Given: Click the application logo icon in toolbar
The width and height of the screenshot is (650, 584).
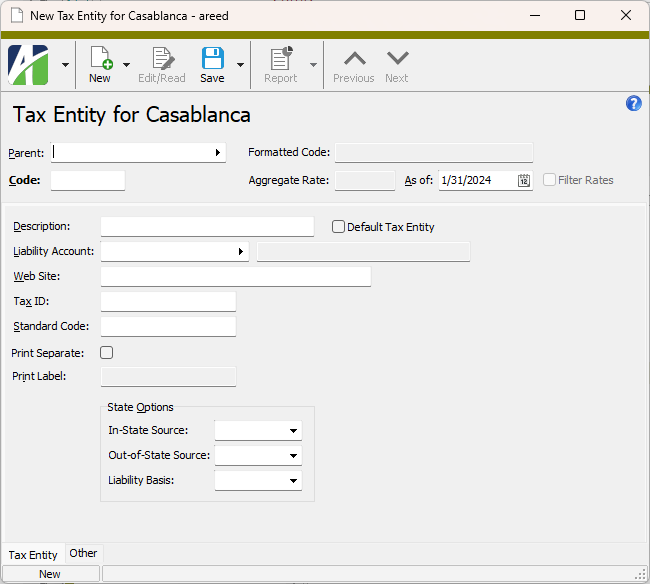Looking at the screenshot, I should [29, 65].
